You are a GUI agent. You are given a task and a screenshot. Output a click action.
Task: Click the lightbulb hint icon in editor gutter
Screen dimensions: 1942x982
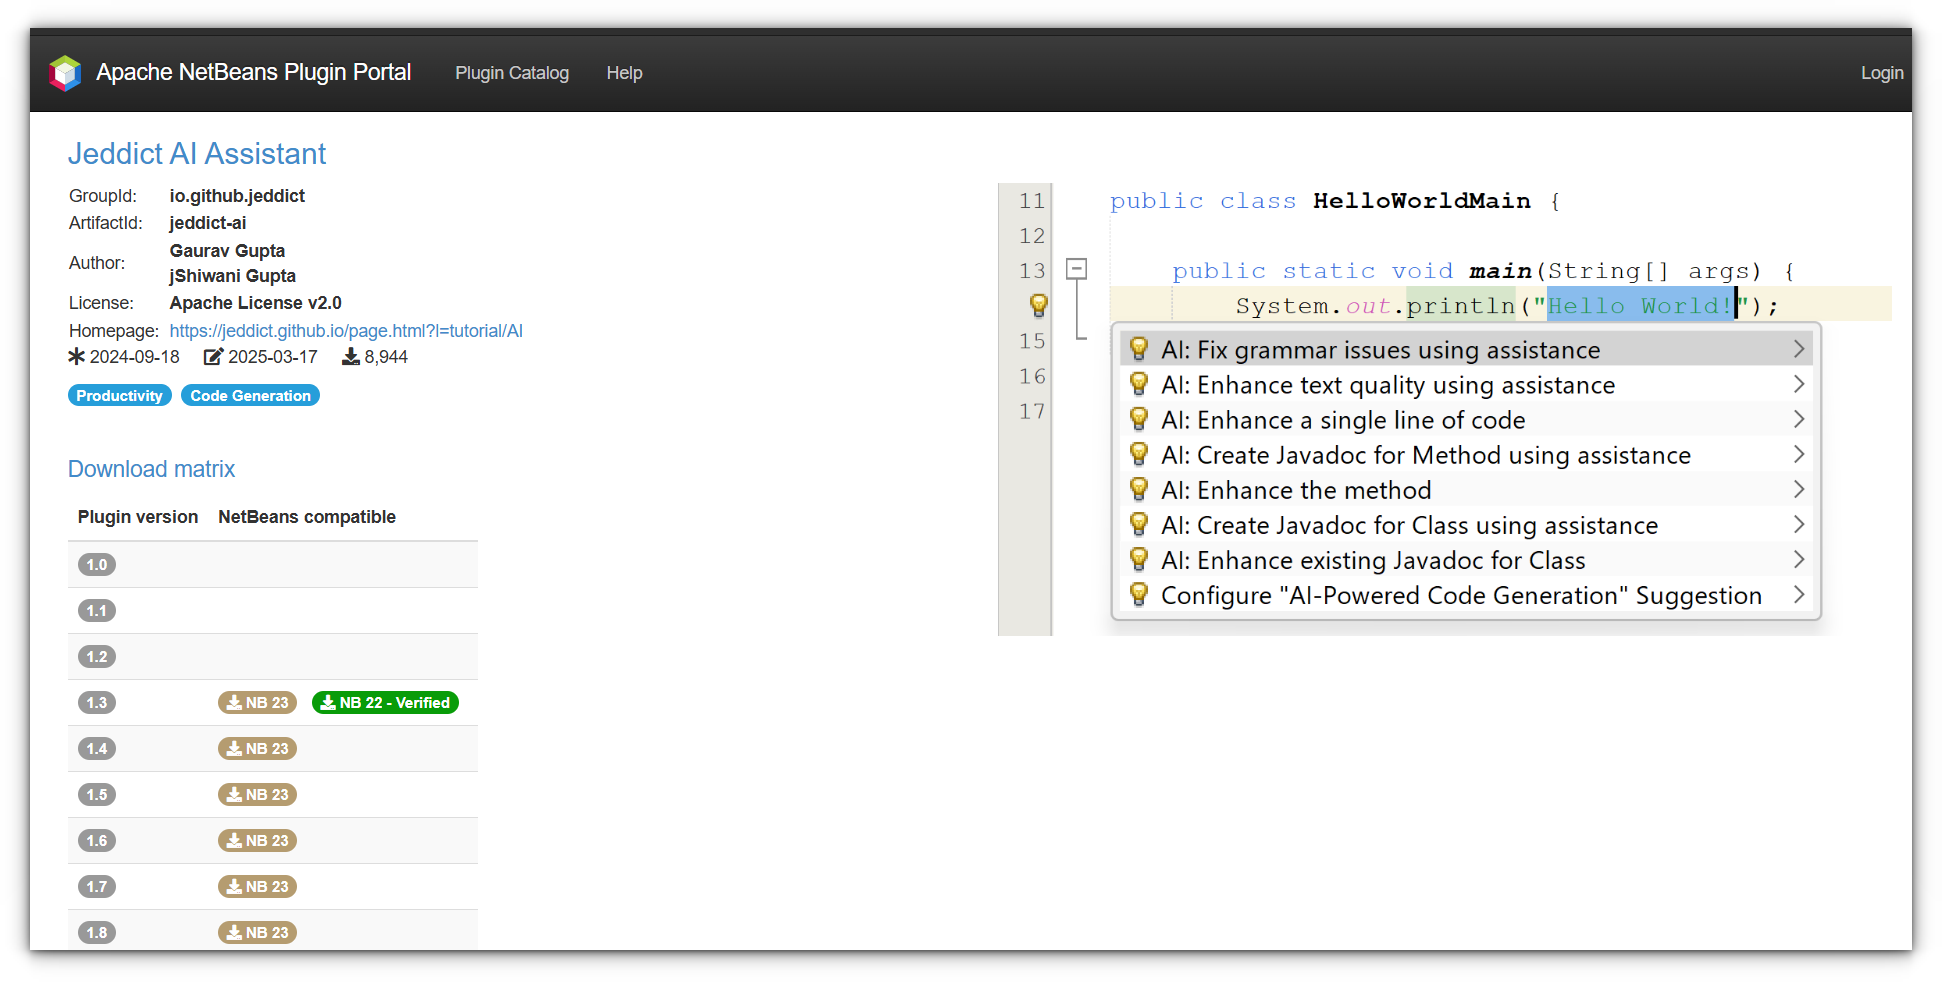tap(1038, 305)
